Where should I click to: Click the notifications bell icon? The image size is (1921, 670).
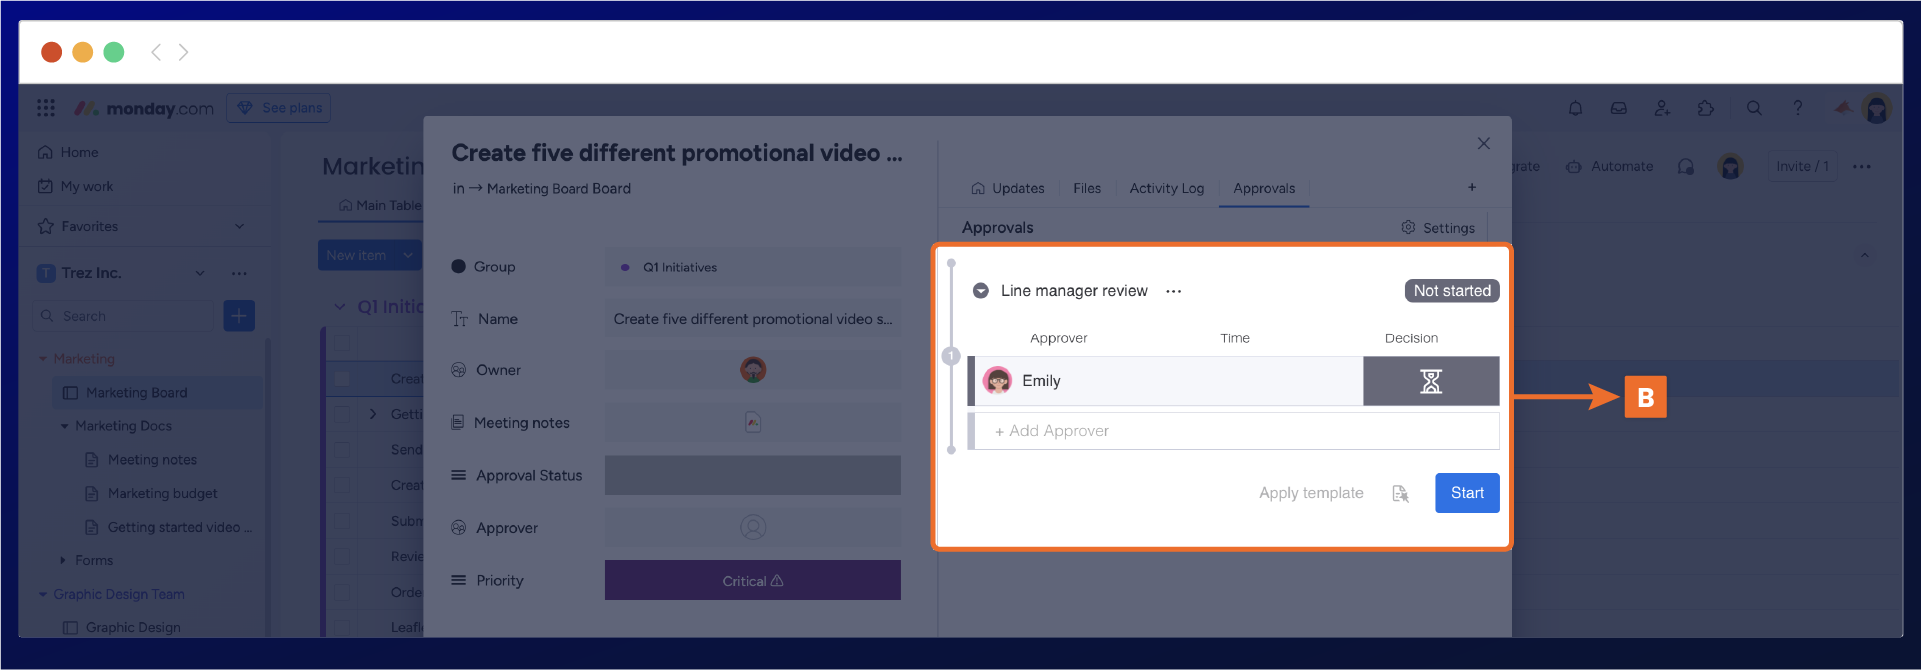[1575, 108]
